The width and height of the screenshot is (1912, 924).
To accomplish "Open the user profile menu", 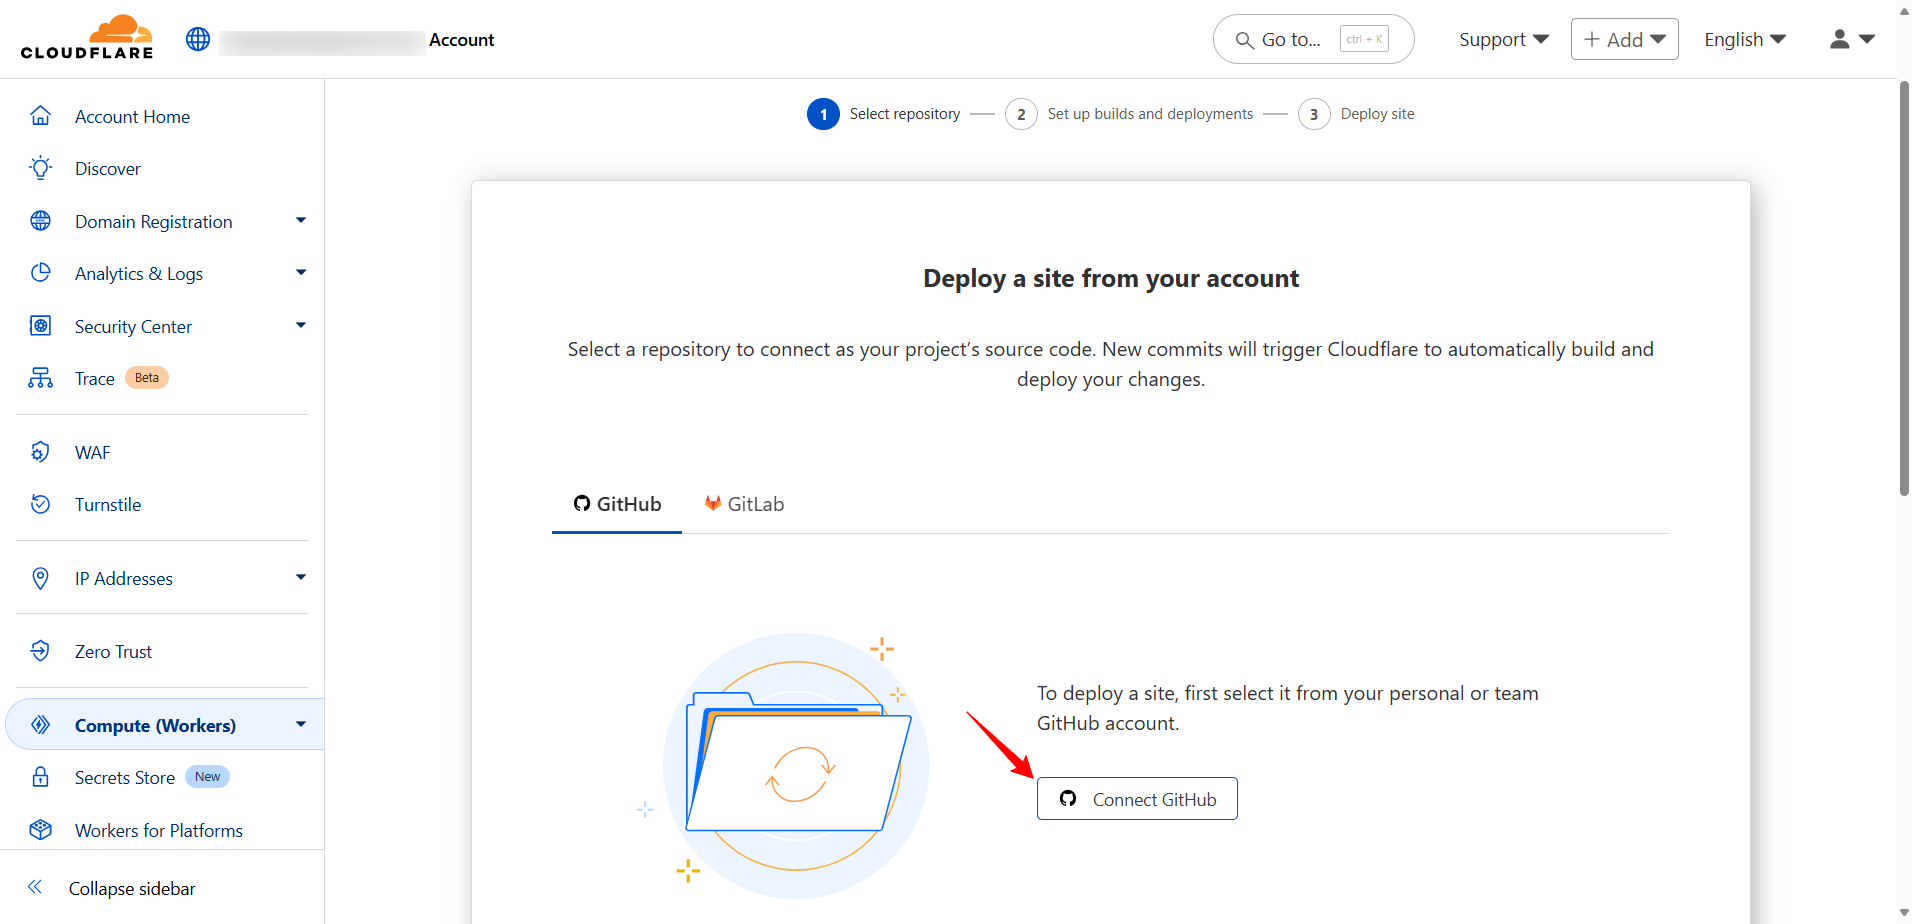I will tap(1851, 39).
